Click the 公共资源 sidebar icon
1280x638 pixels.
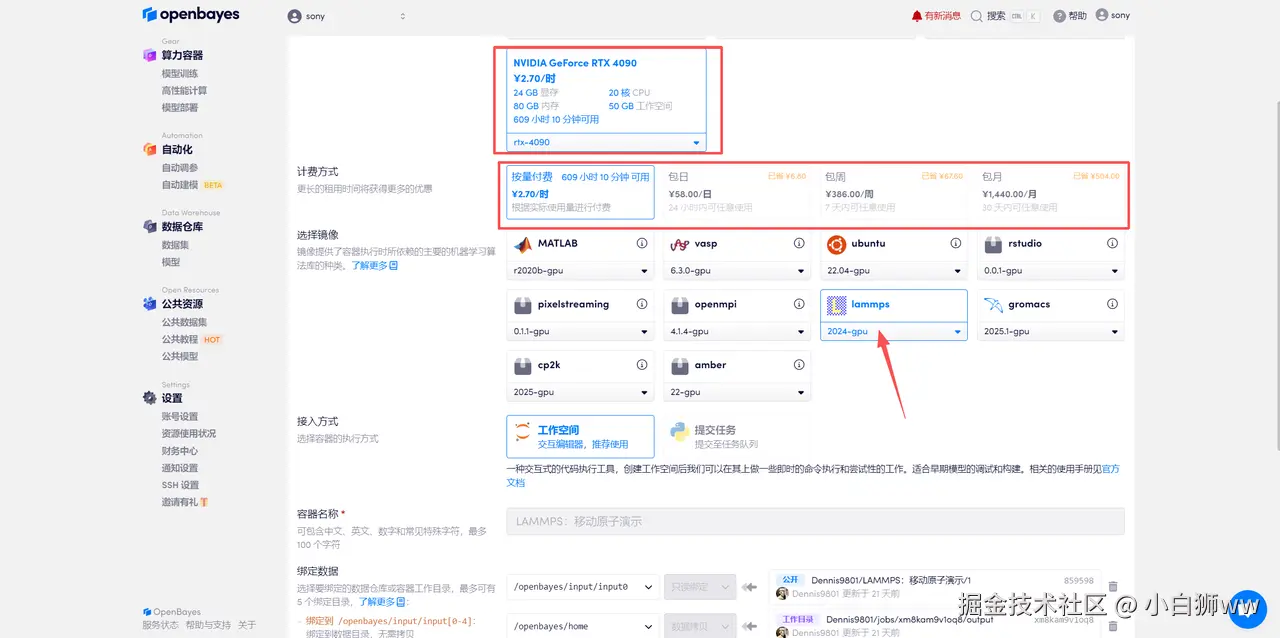150,304
